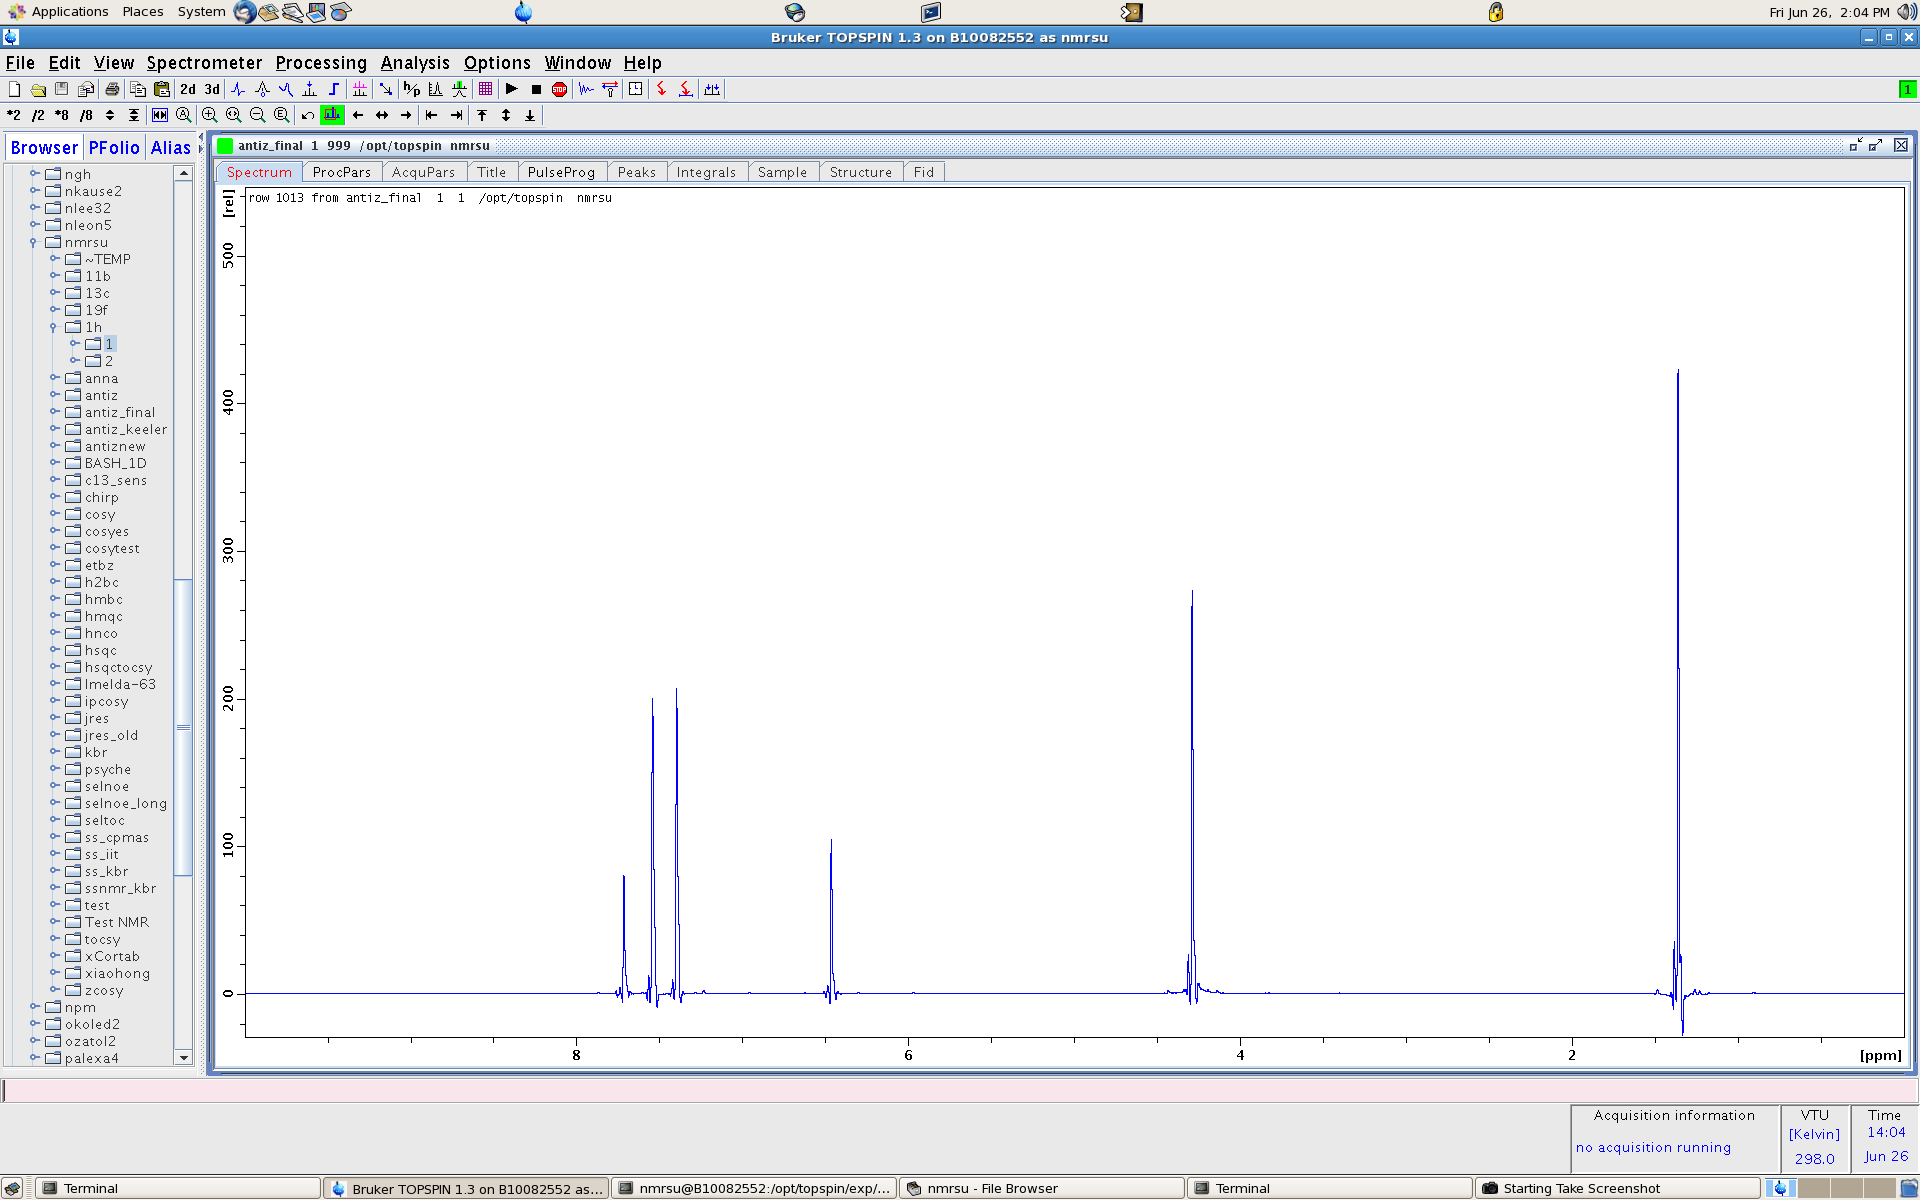Click the Print icon in toolbar

coord(112,89)
